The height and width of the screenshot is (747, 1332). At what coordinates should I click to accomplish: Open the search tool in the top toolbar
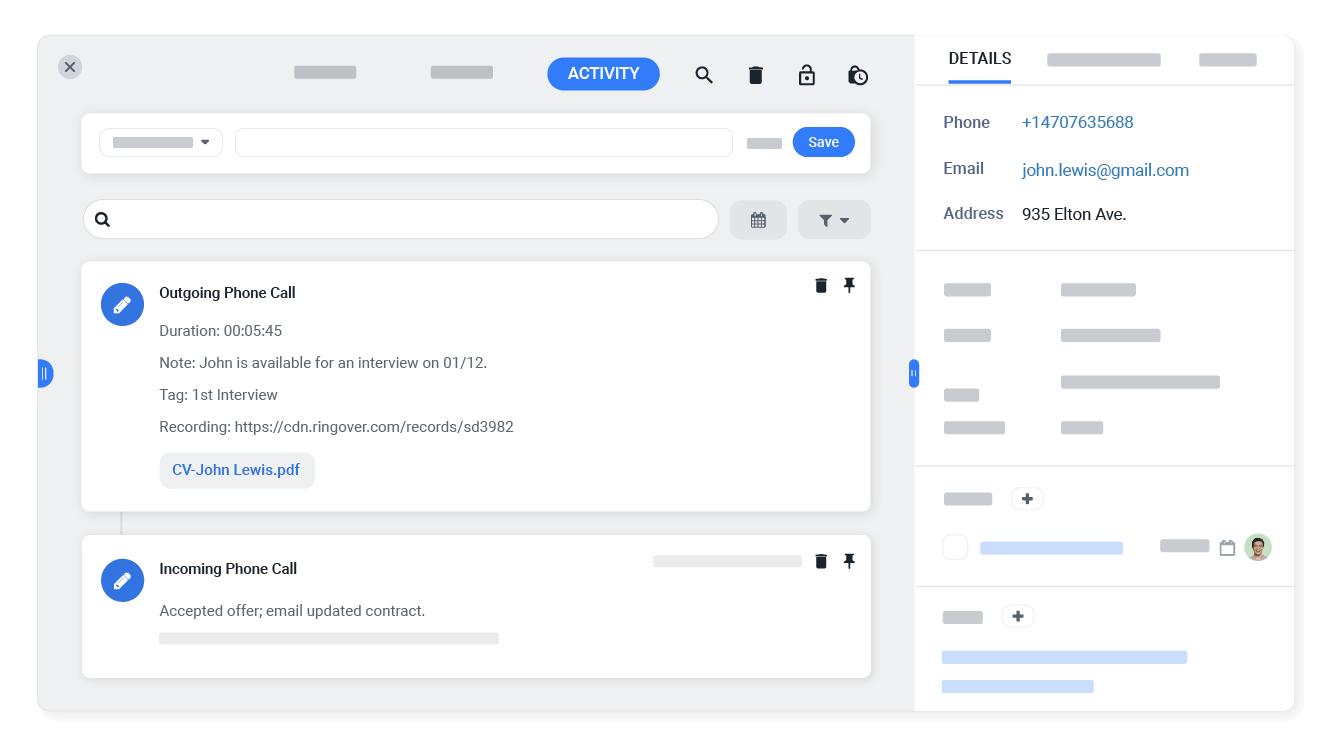coord(704,75)
